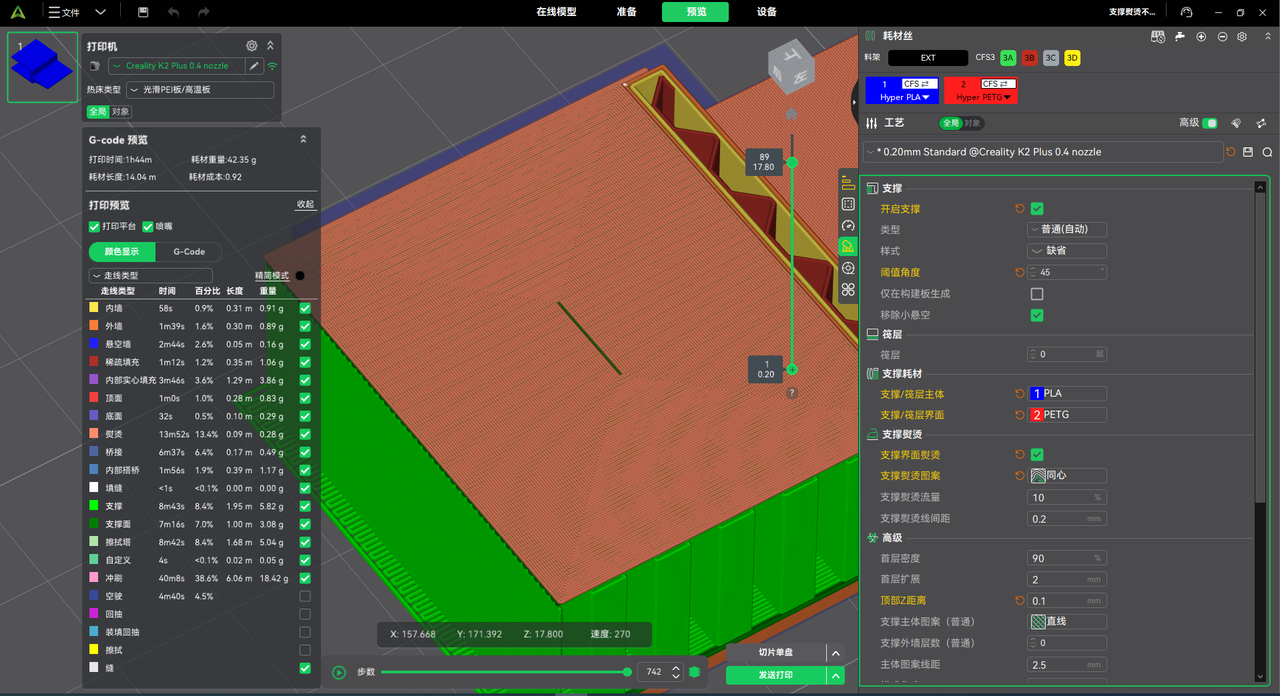Screen dimensions: 1280x696
Task: Open the 热床类型 bed type dropdown
Action: click(200, 90)
